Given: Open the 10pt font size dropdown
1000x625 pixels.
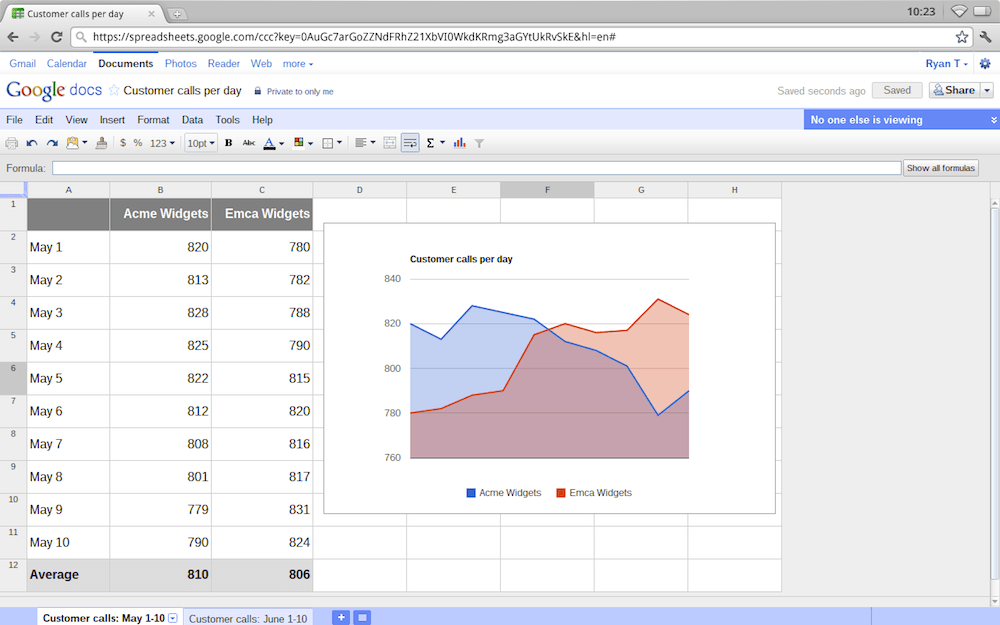Looking at the screenshot, I should click(201, 143).
